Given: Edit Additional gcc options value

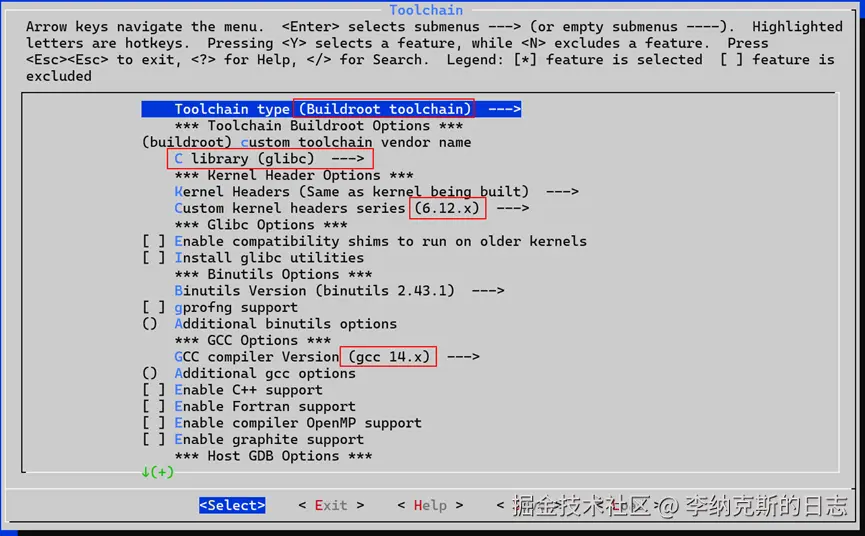Looking at the screenshot, I should (249, 373).
